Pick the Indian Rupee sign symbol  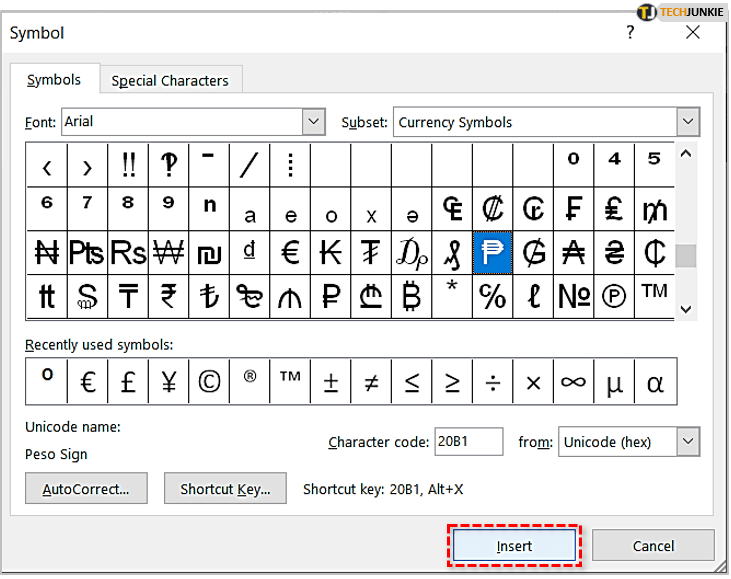(x=168, y=296)
